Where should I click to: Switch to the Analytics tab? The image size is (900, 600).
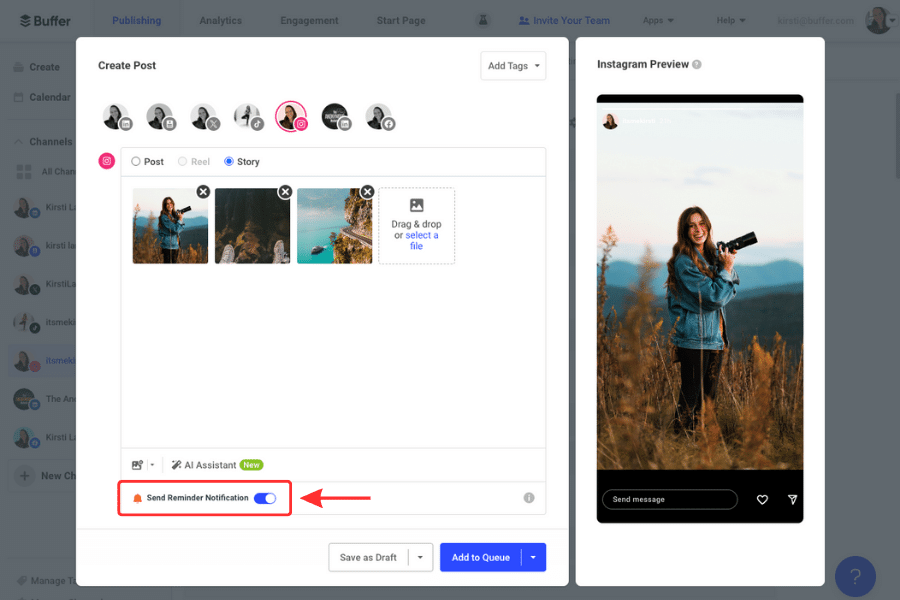click(x=220, y=21)
